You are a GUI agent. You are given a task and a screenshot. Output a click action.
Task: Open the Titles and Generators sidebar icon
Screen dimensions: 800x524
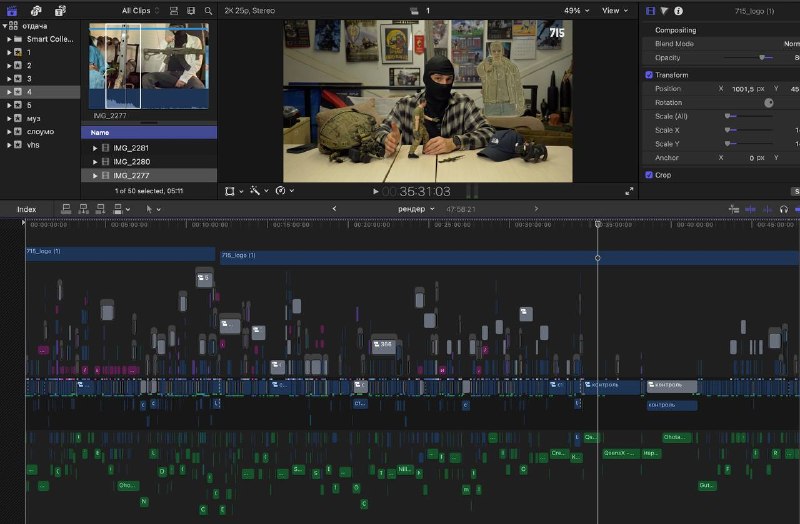(61, 10)
